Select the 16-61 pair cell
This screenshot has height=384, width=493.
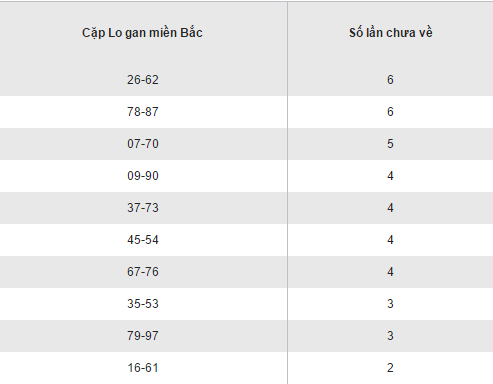tap(143, 368)
